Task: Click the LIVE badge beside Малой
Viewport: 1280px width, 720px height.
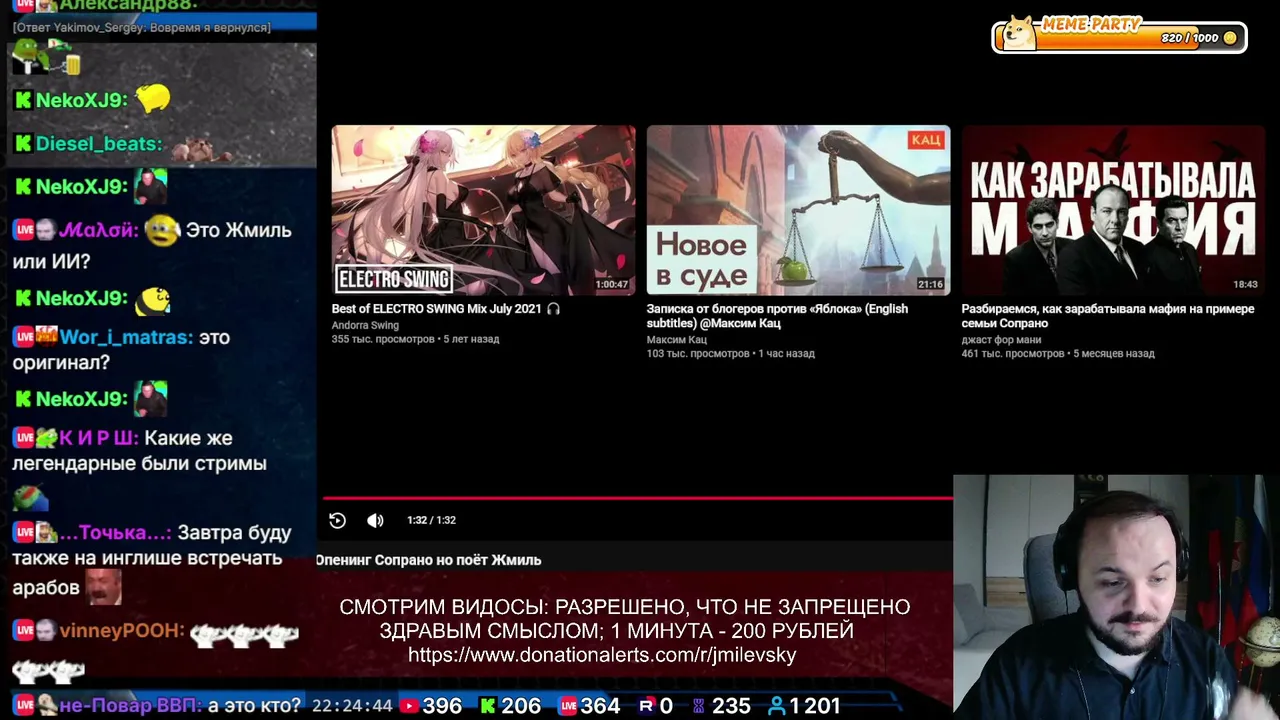Action: [23, 230]
